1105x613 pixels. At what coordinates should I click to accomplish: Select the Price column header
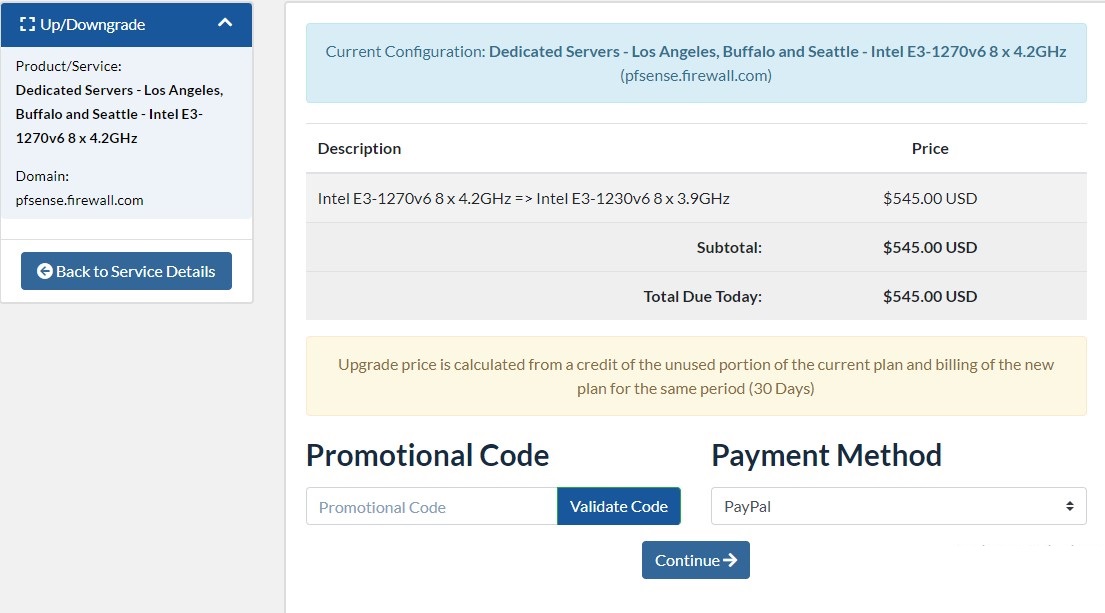tap(930, 149)
